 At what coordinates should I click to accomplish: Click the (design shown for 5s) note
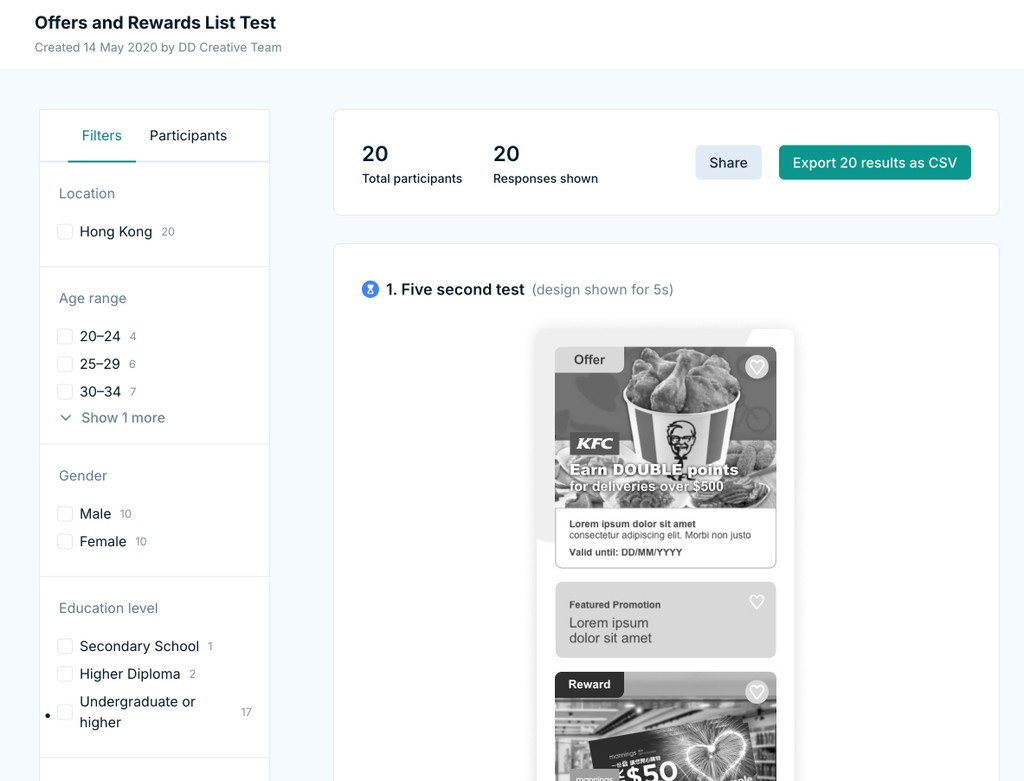pyautogui.click(x=603, y=289)
